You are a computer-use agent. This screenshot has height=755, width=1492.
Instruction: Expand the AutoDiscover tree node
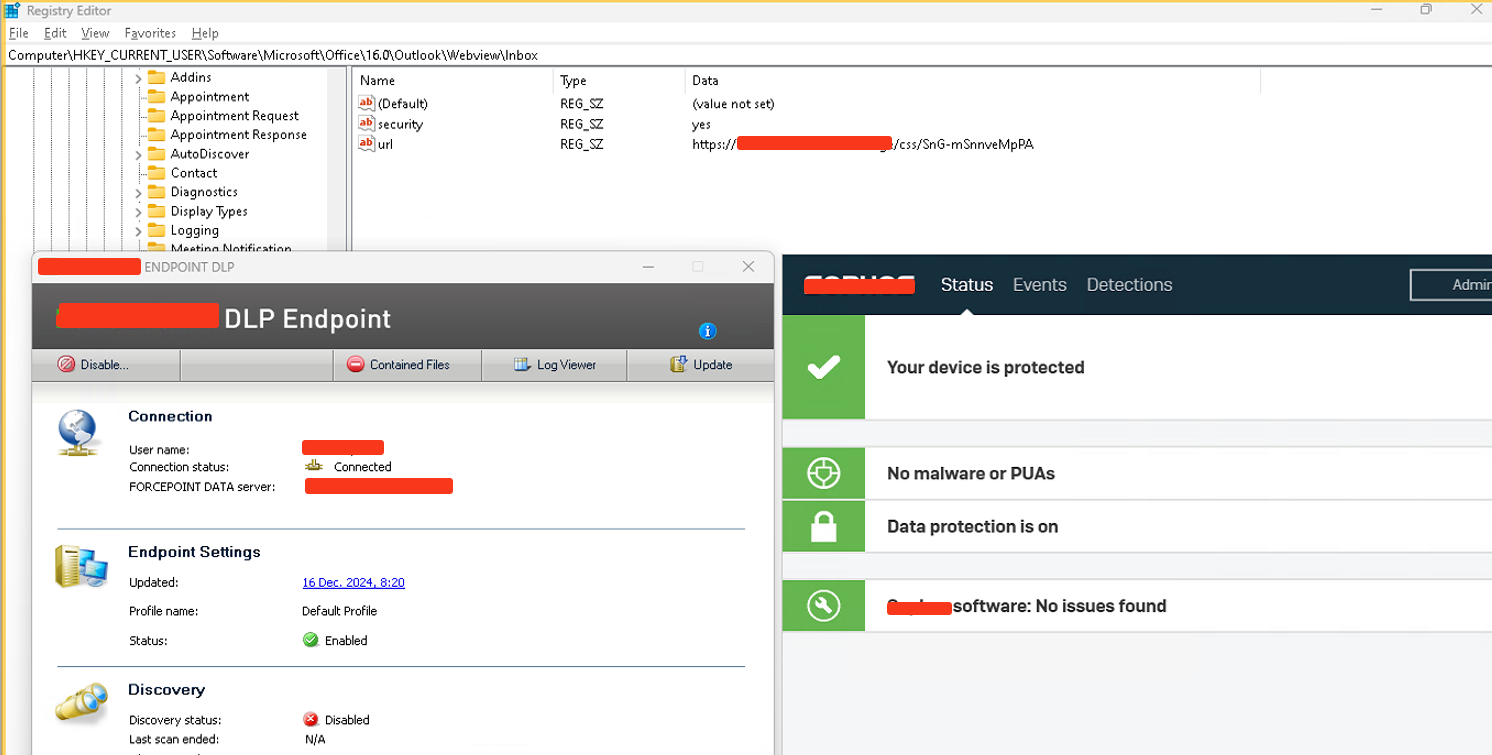coord(138,155)
